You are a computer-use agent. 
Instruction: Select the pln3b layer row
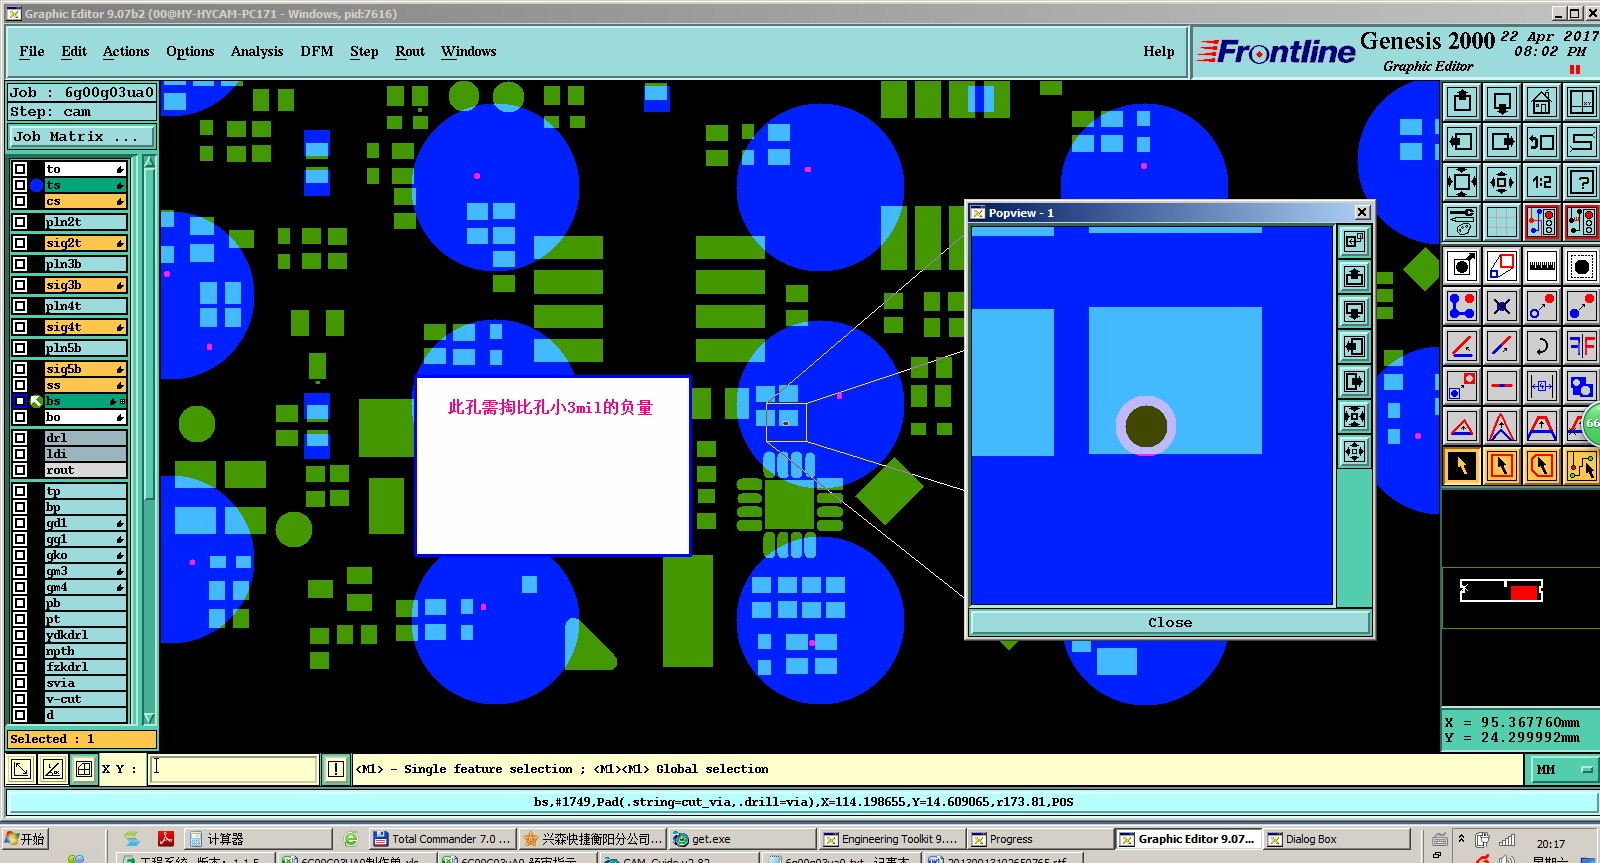(85, 264)
